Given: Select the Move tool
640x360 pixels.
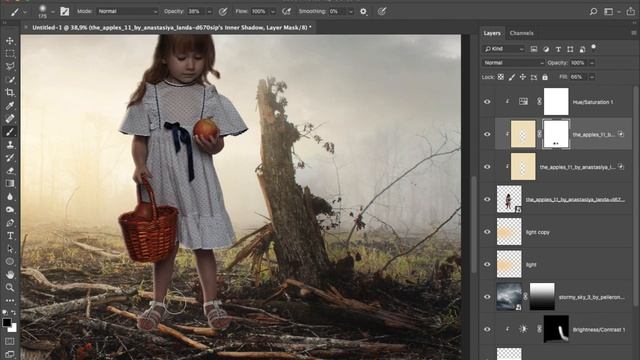Looking at the screenshot, I should click(x=10, y=41).
